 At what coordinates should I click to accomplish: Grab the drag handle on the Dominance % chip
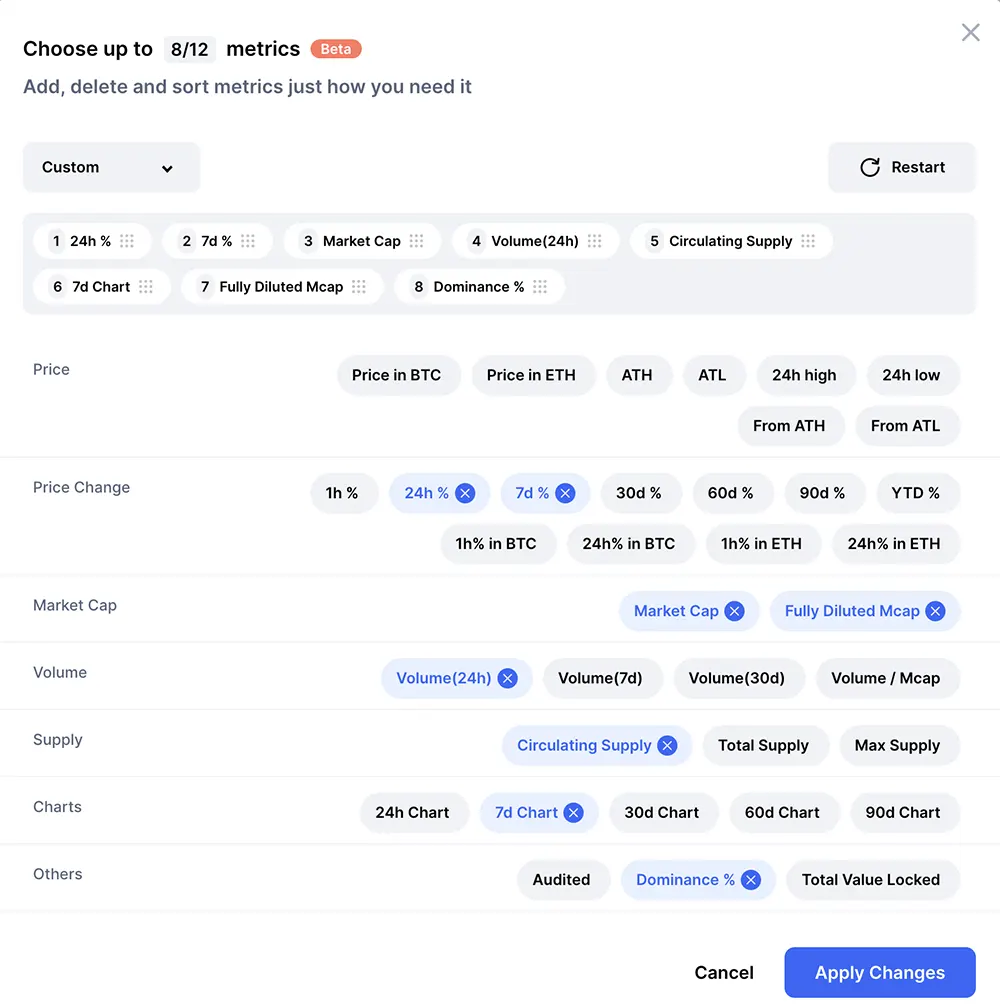(x=540, y=287)
